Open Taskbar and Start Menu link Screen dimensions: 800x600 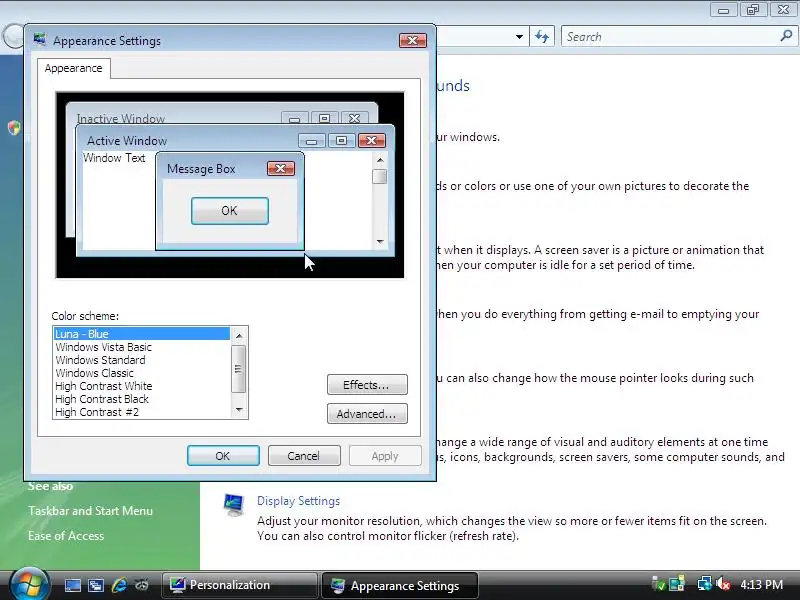click(x=90, y=511)
